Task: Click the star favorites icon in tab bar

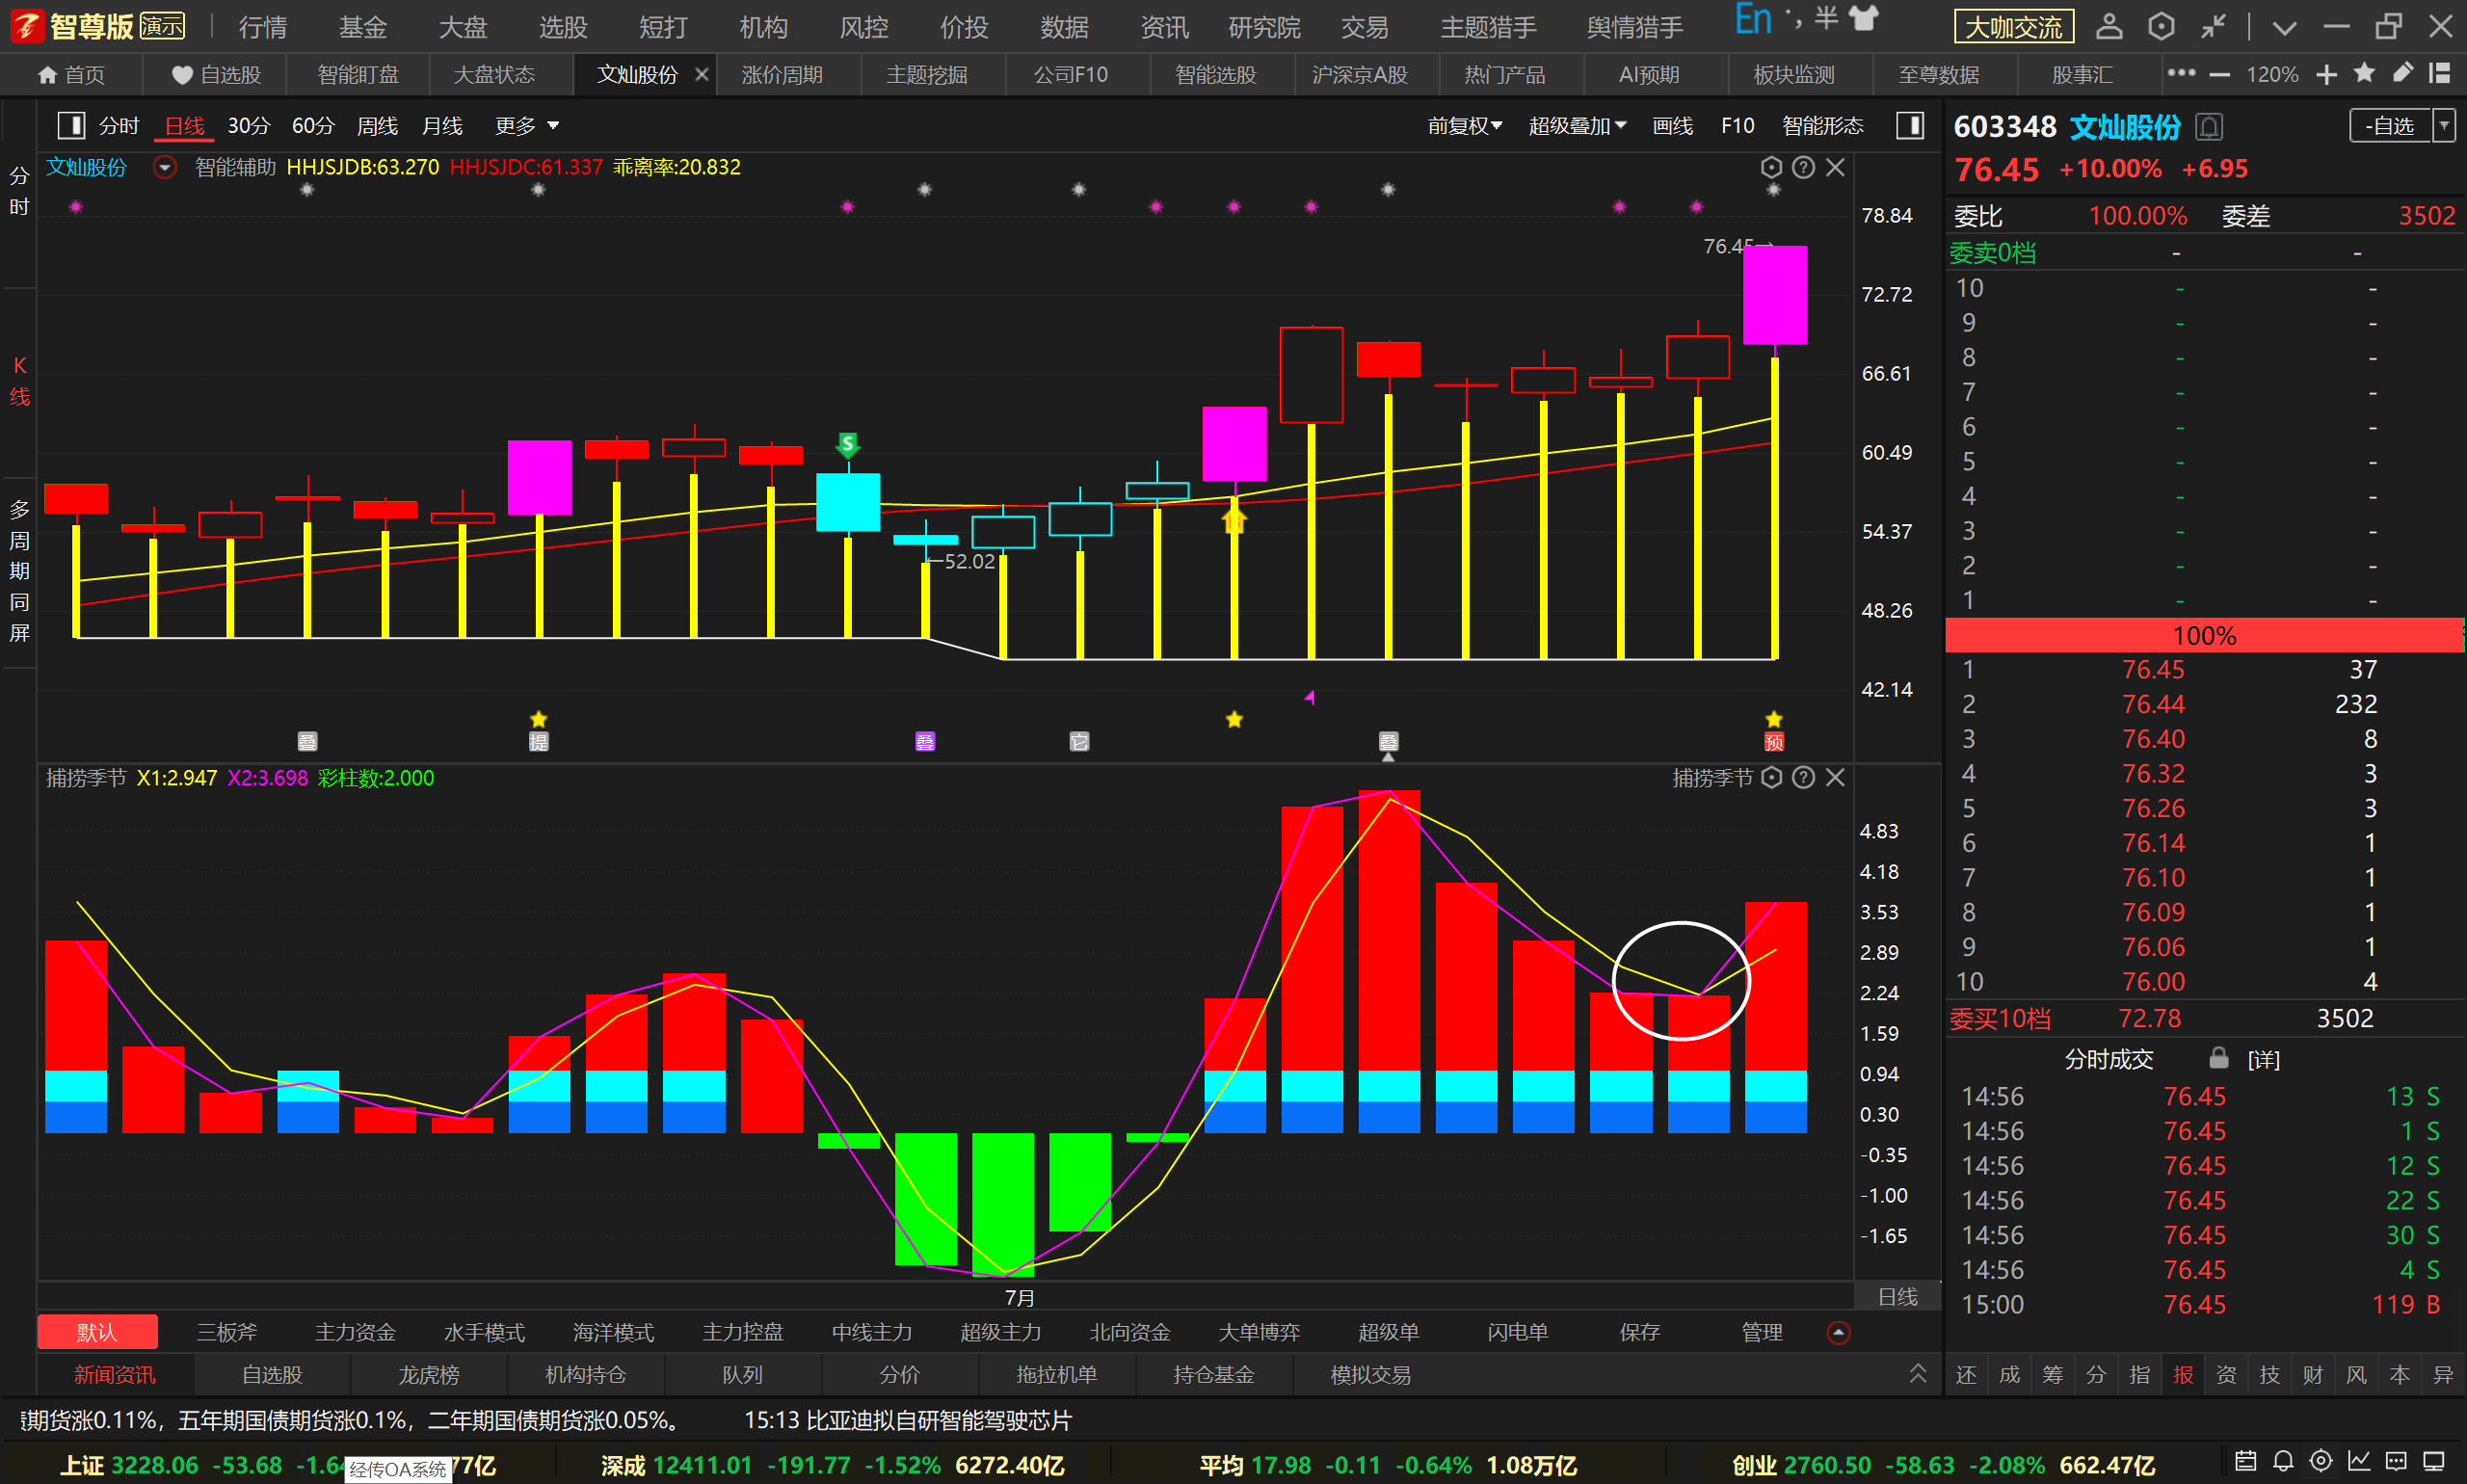Action: (2364, 73)
